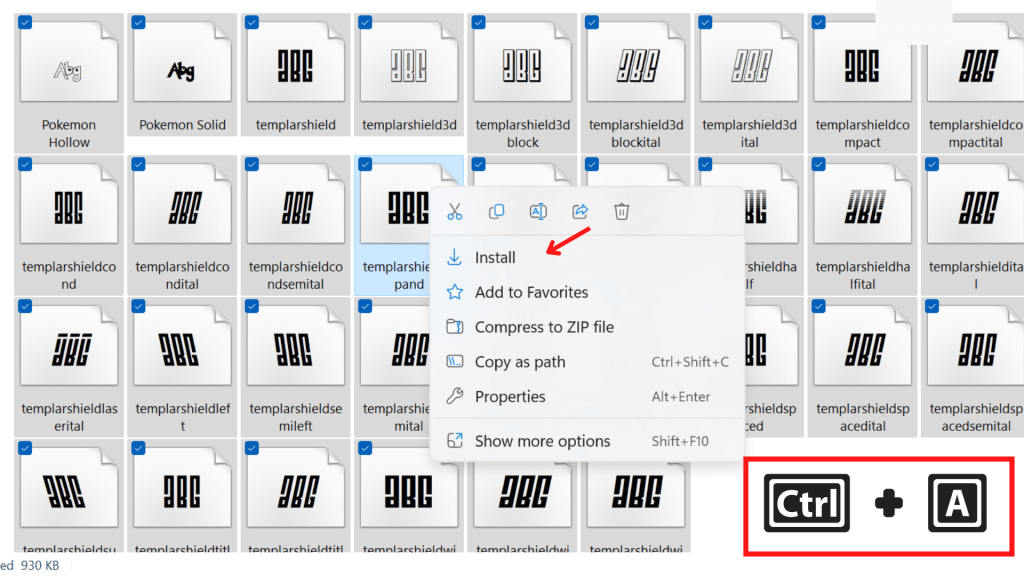Uncheck the Pokemon Solid file checkbox
The height and width of the screenshot is (576, 1024).
(x=138, y=22)
